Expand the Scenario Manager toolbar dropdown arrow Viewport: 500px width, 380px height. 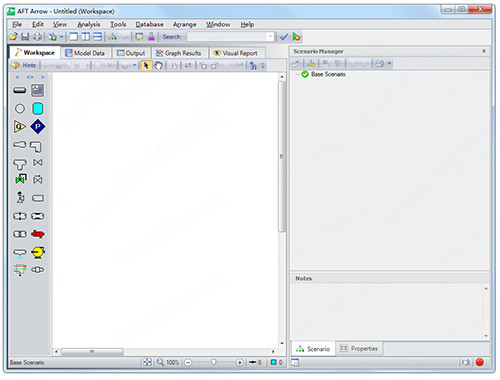pos(389,63)
